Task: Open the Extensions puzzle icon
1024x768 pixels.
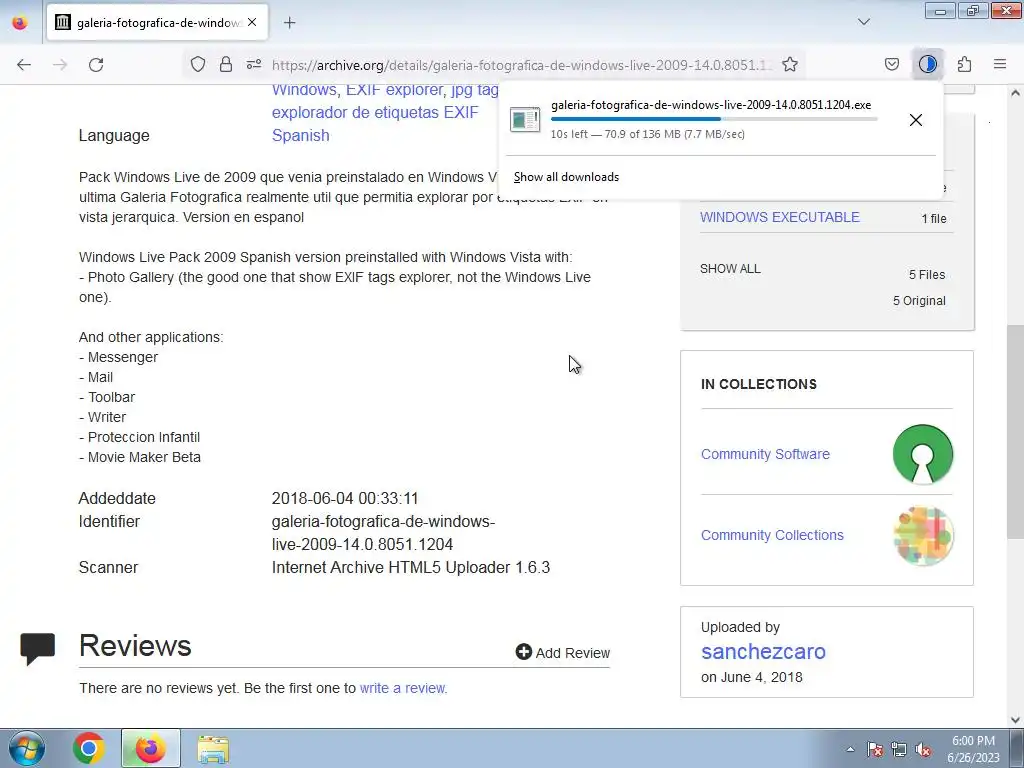Action: coord(964,64)
